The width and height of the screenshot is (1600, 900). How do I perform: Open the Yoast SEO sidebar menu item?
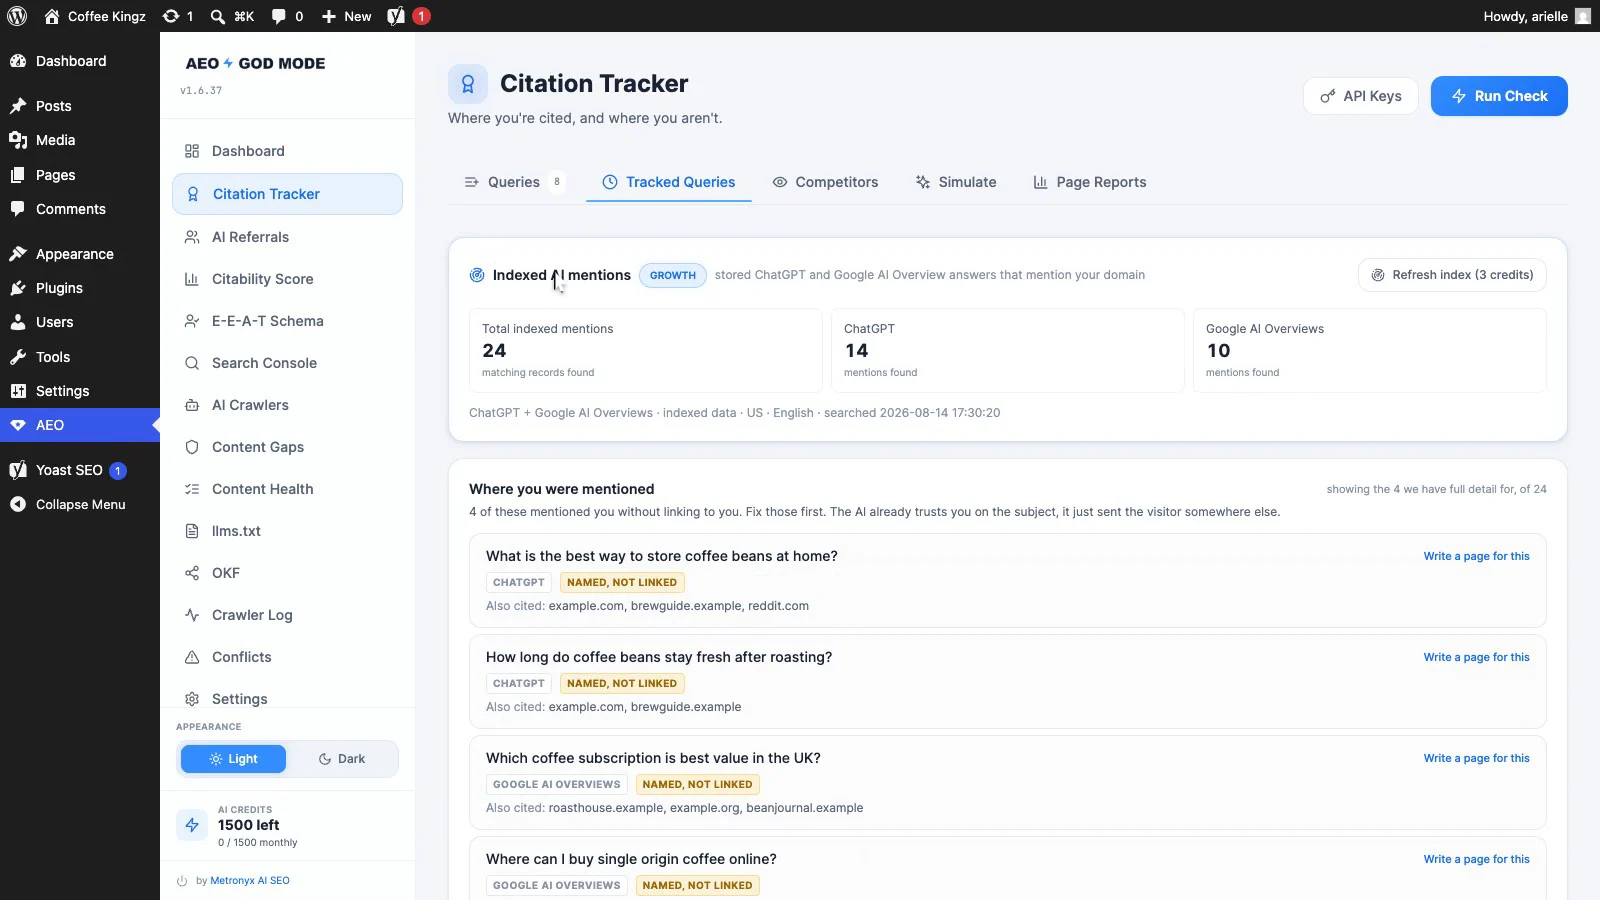80,470
